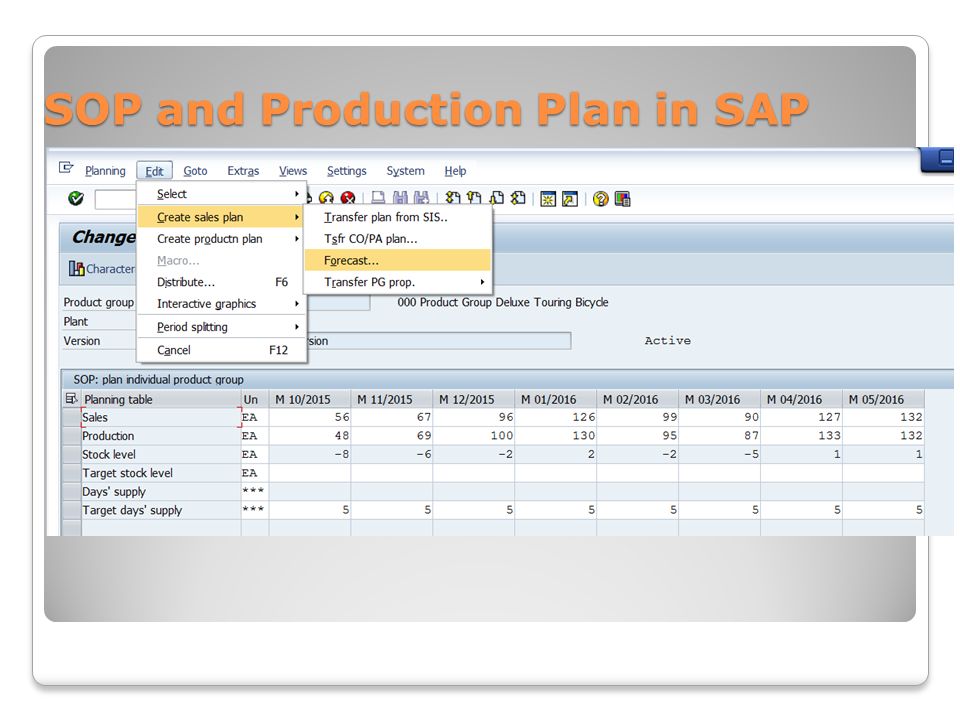
Task: Click Stock level value -8
Action: point(310,454)
